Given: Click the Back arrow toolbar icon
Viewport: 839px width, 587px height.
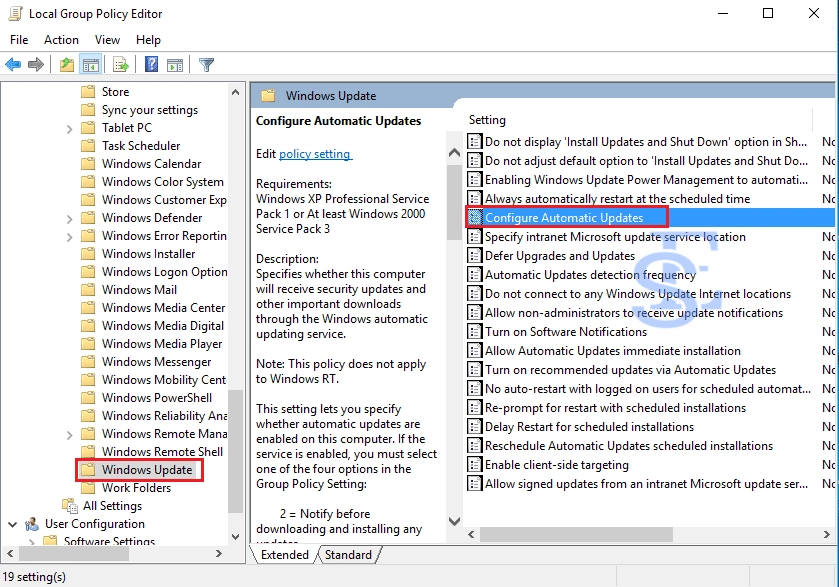Looking at the screenshot, I should pyautogui.click(x=13, y=65).
